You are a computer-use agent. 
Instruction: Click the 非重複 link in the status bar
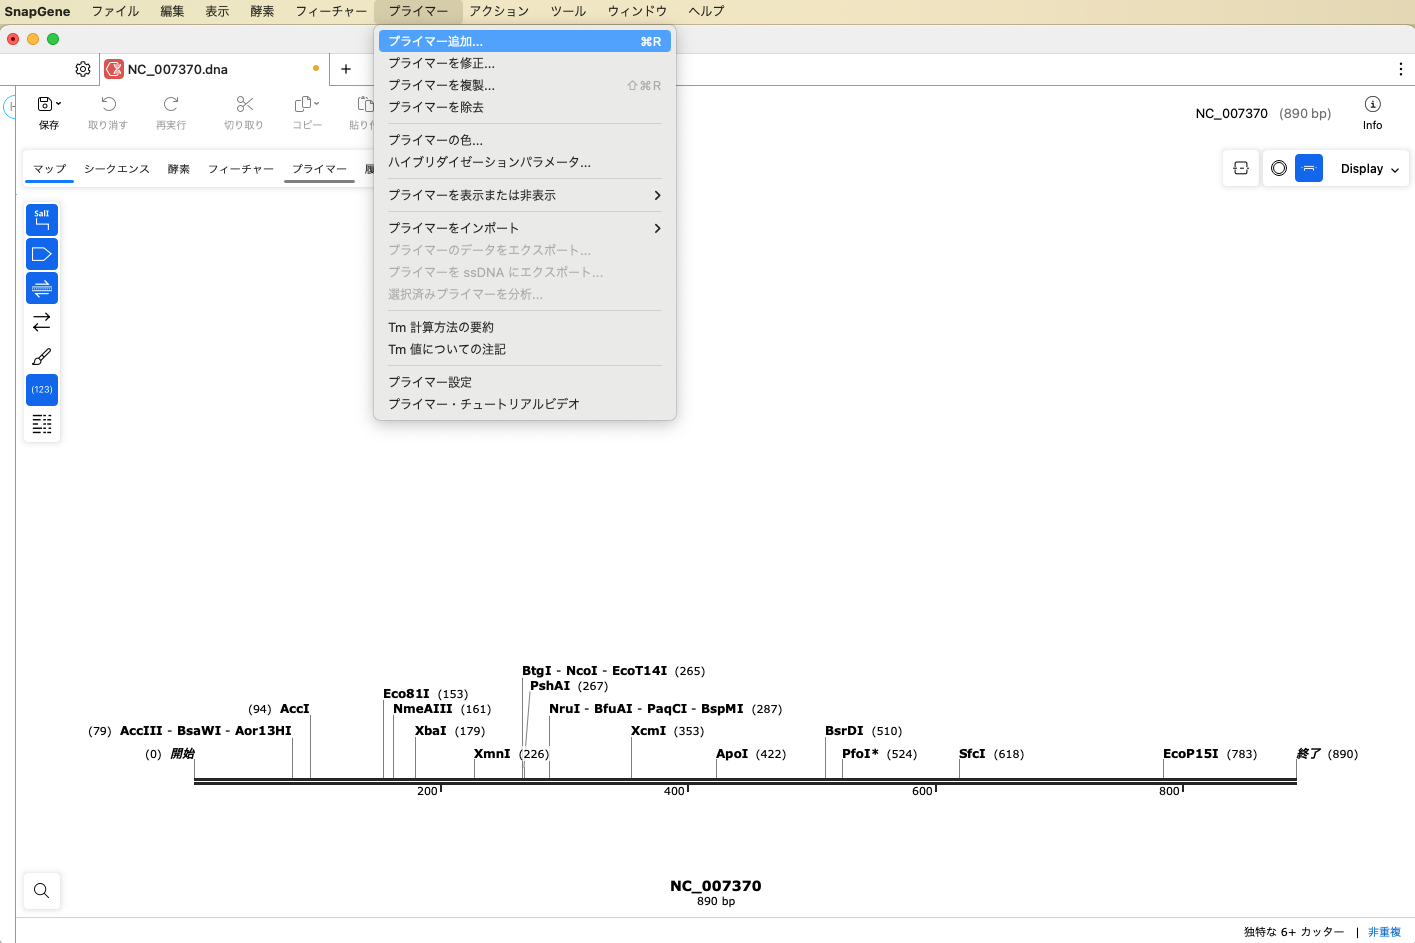click(x=1383, y=931)
